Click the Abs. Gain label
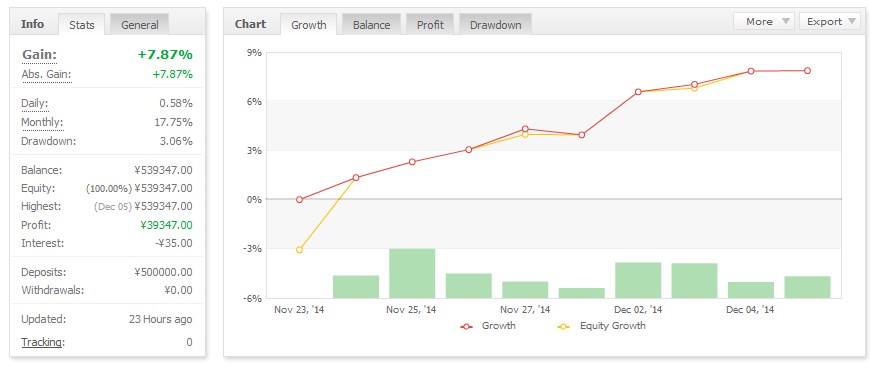The image size is (871, 369). click(47, 74)
